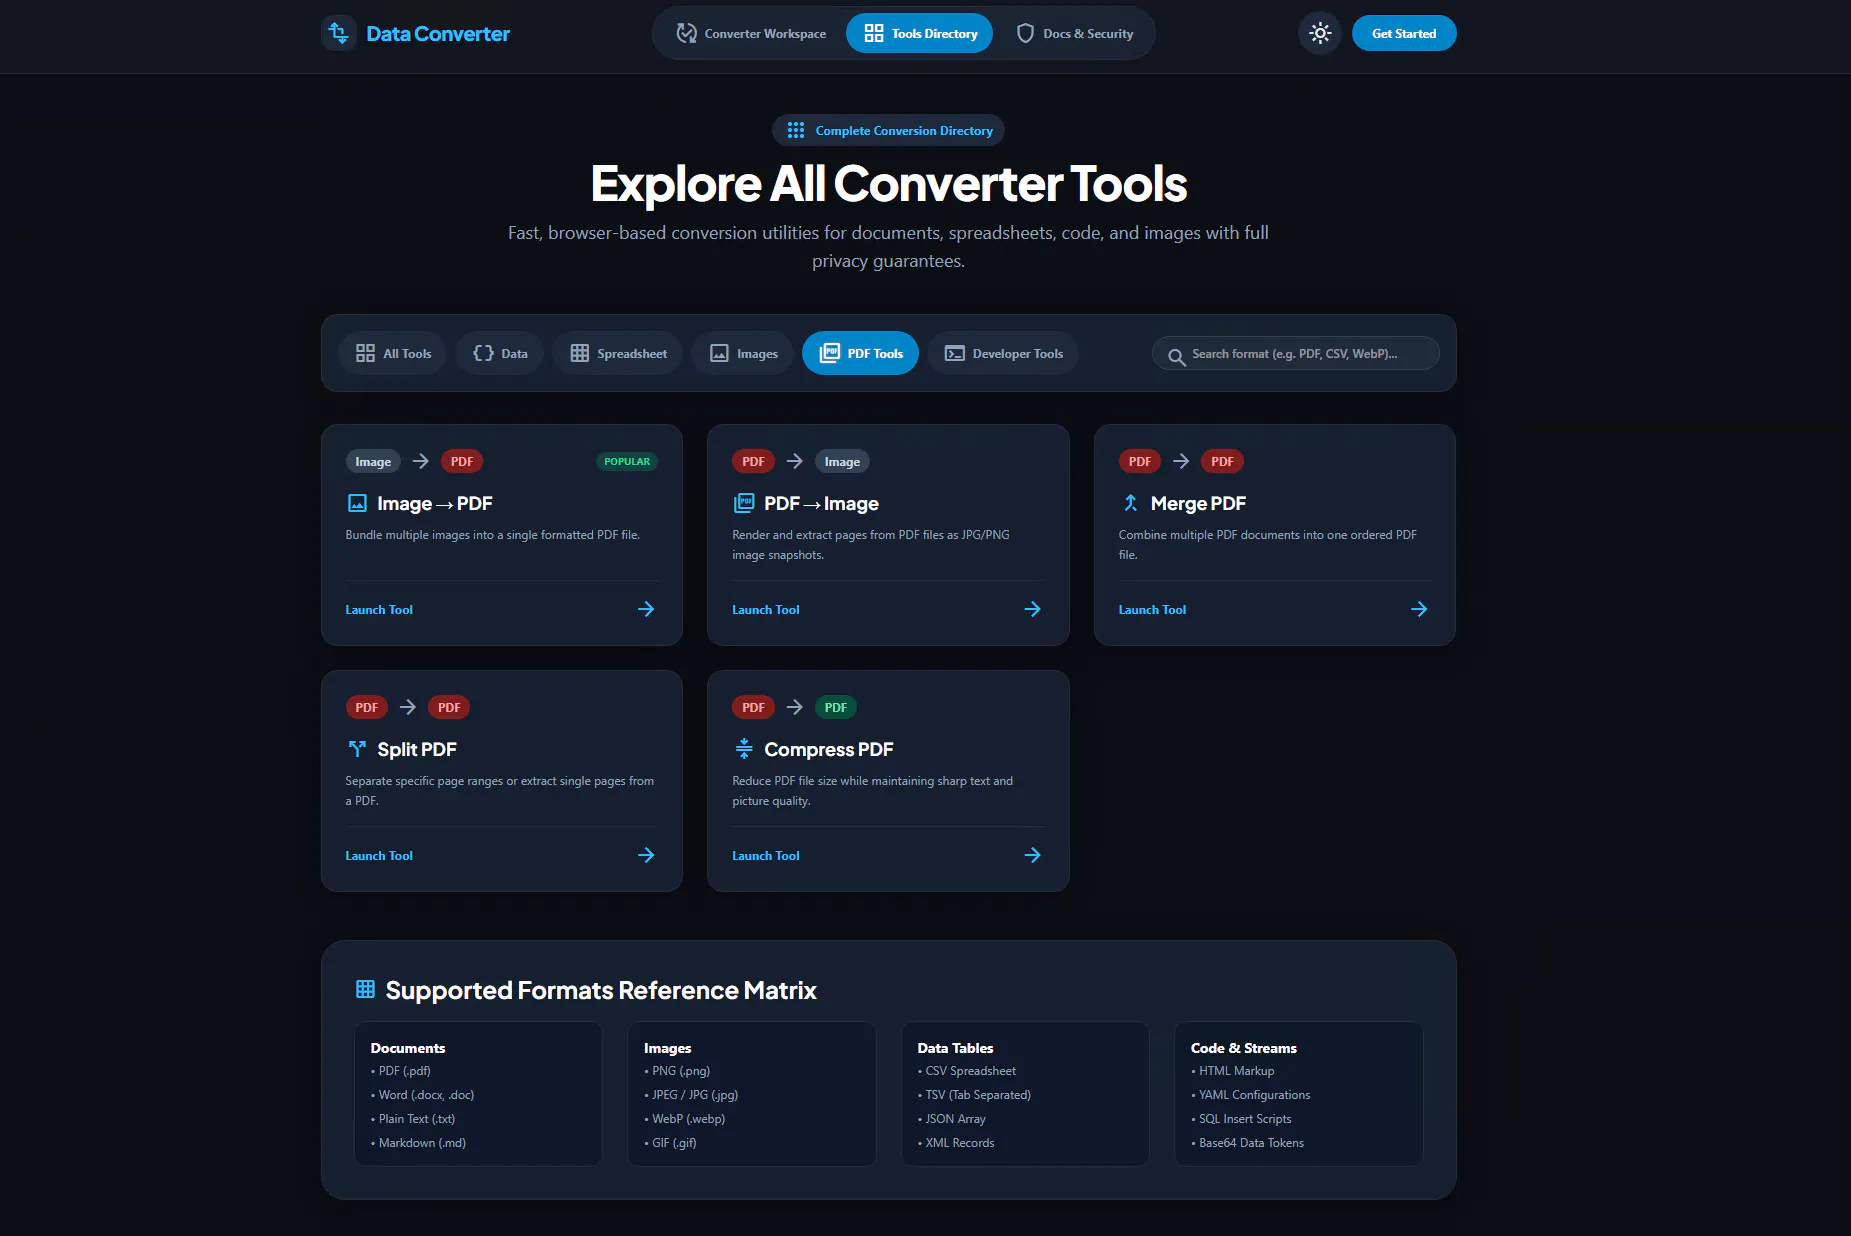Filter by Images category

click(743, 353)
